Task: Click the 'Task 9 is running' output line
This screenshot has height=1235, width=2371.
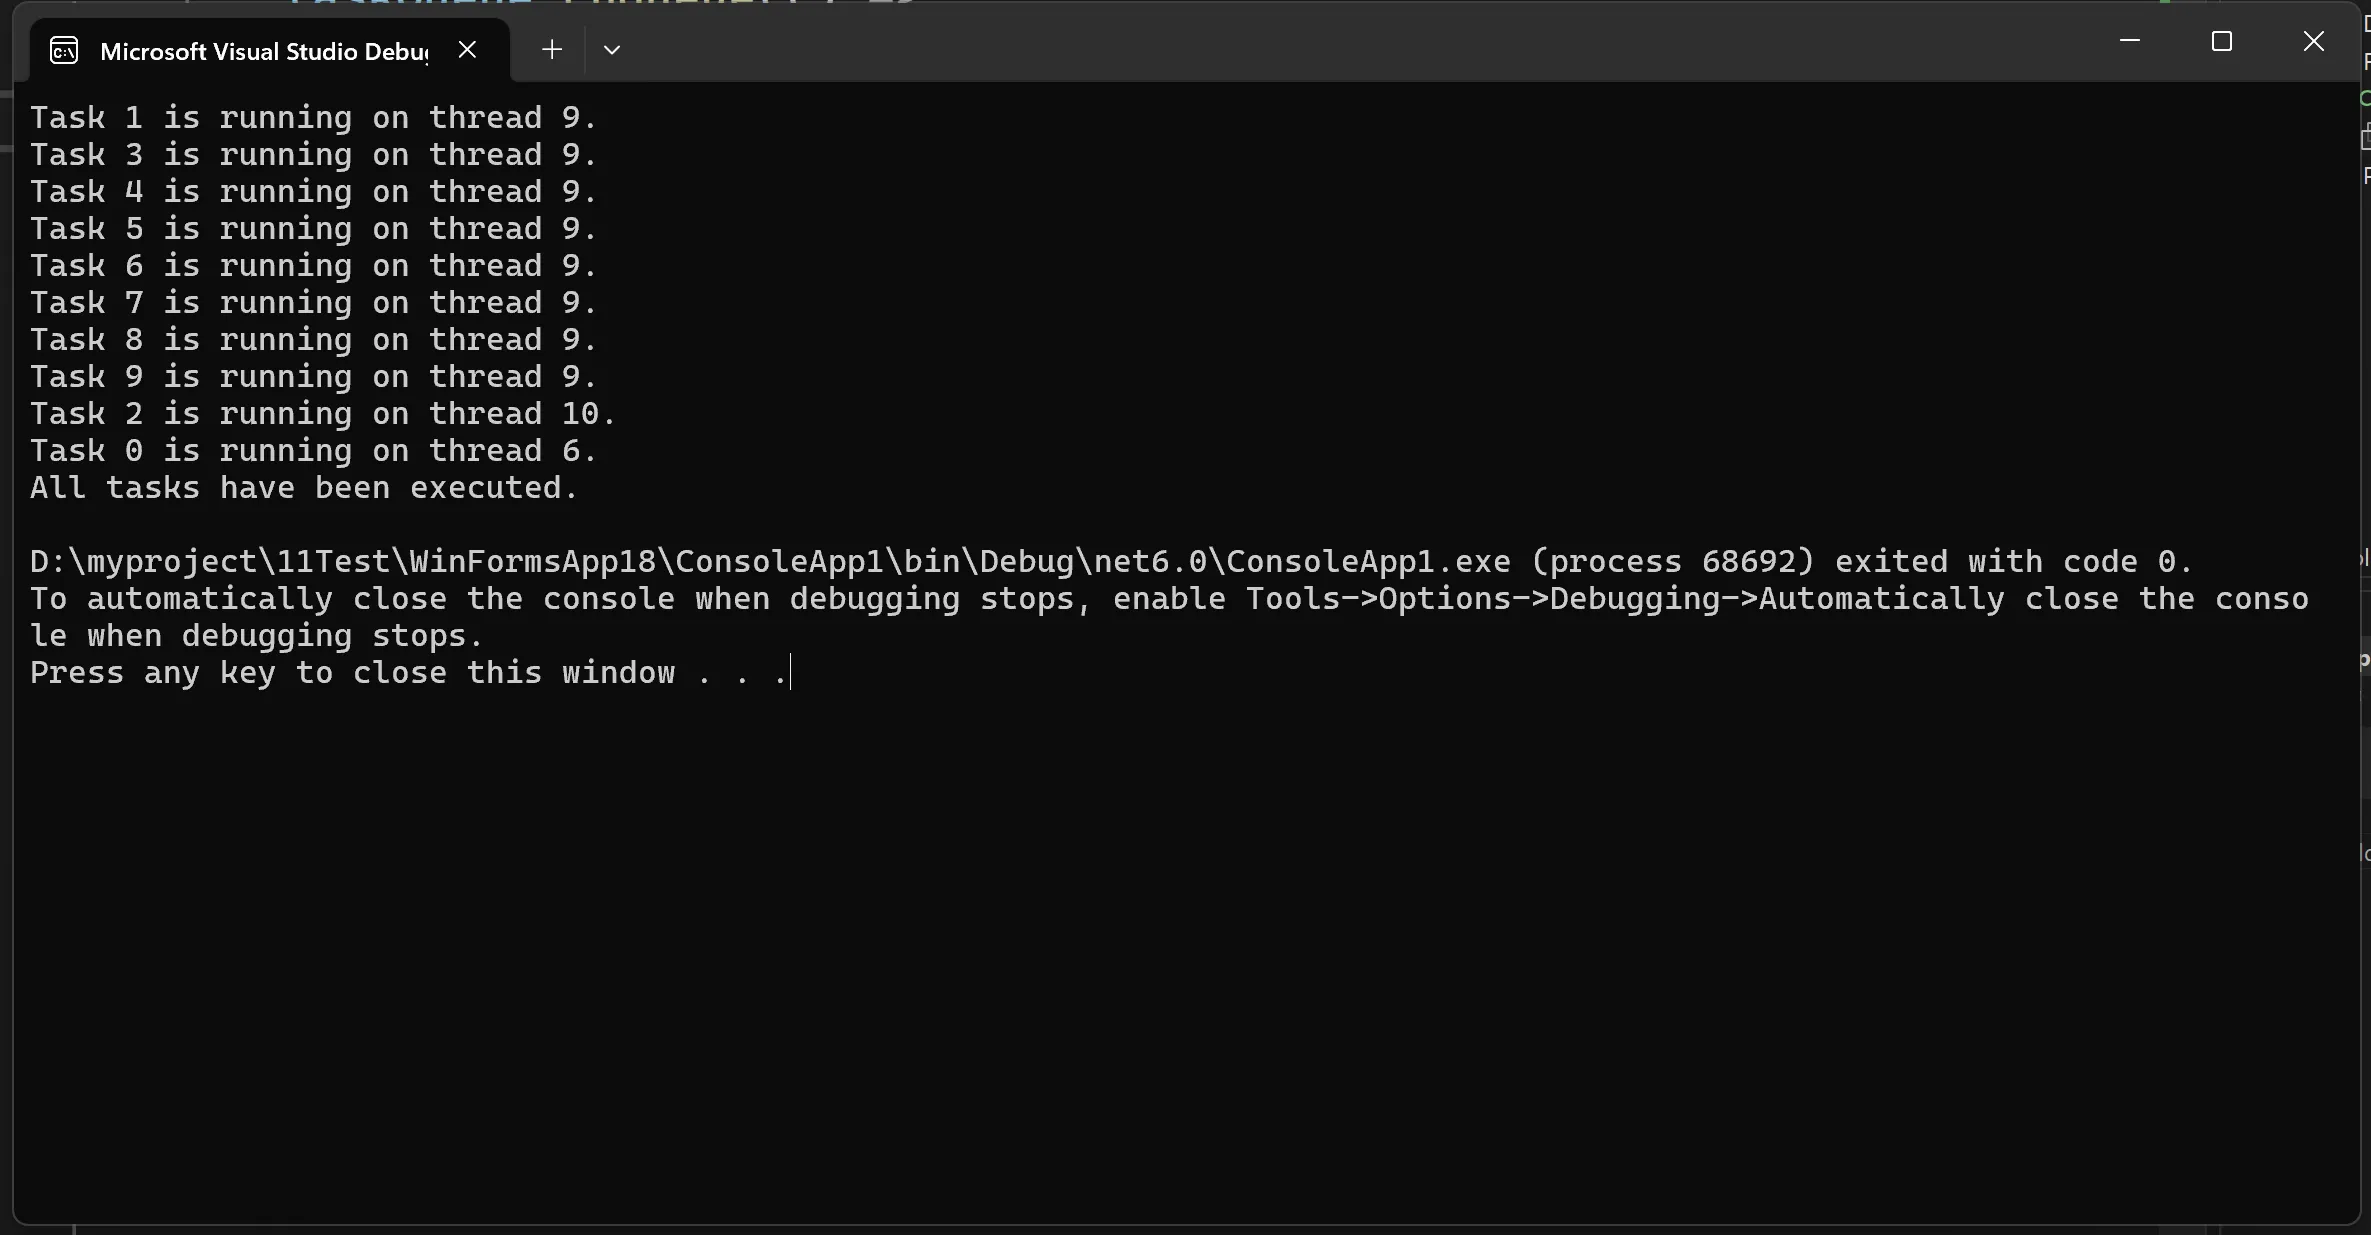Action: tap(313, 376)
